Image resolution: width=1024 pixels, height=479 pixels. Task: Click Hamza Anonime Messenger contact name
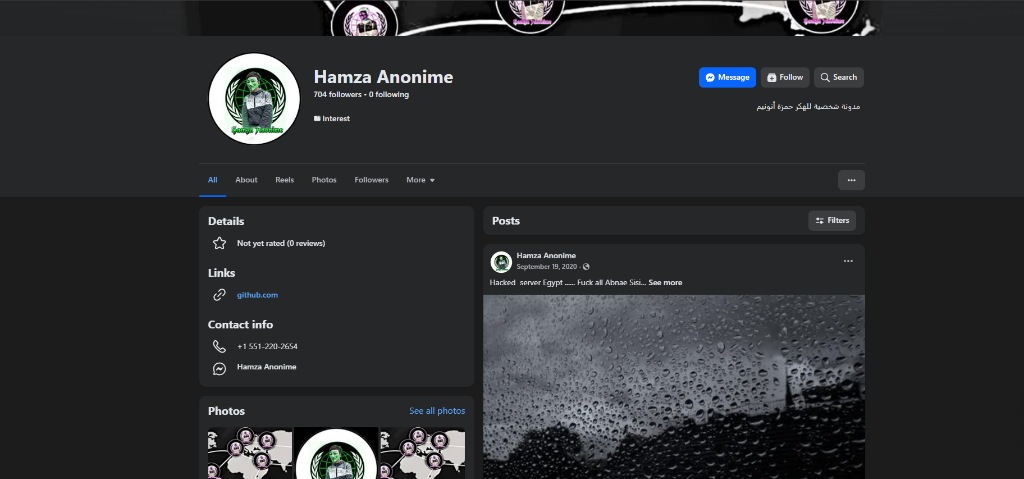pyautogui.click(x=266, y=367)
